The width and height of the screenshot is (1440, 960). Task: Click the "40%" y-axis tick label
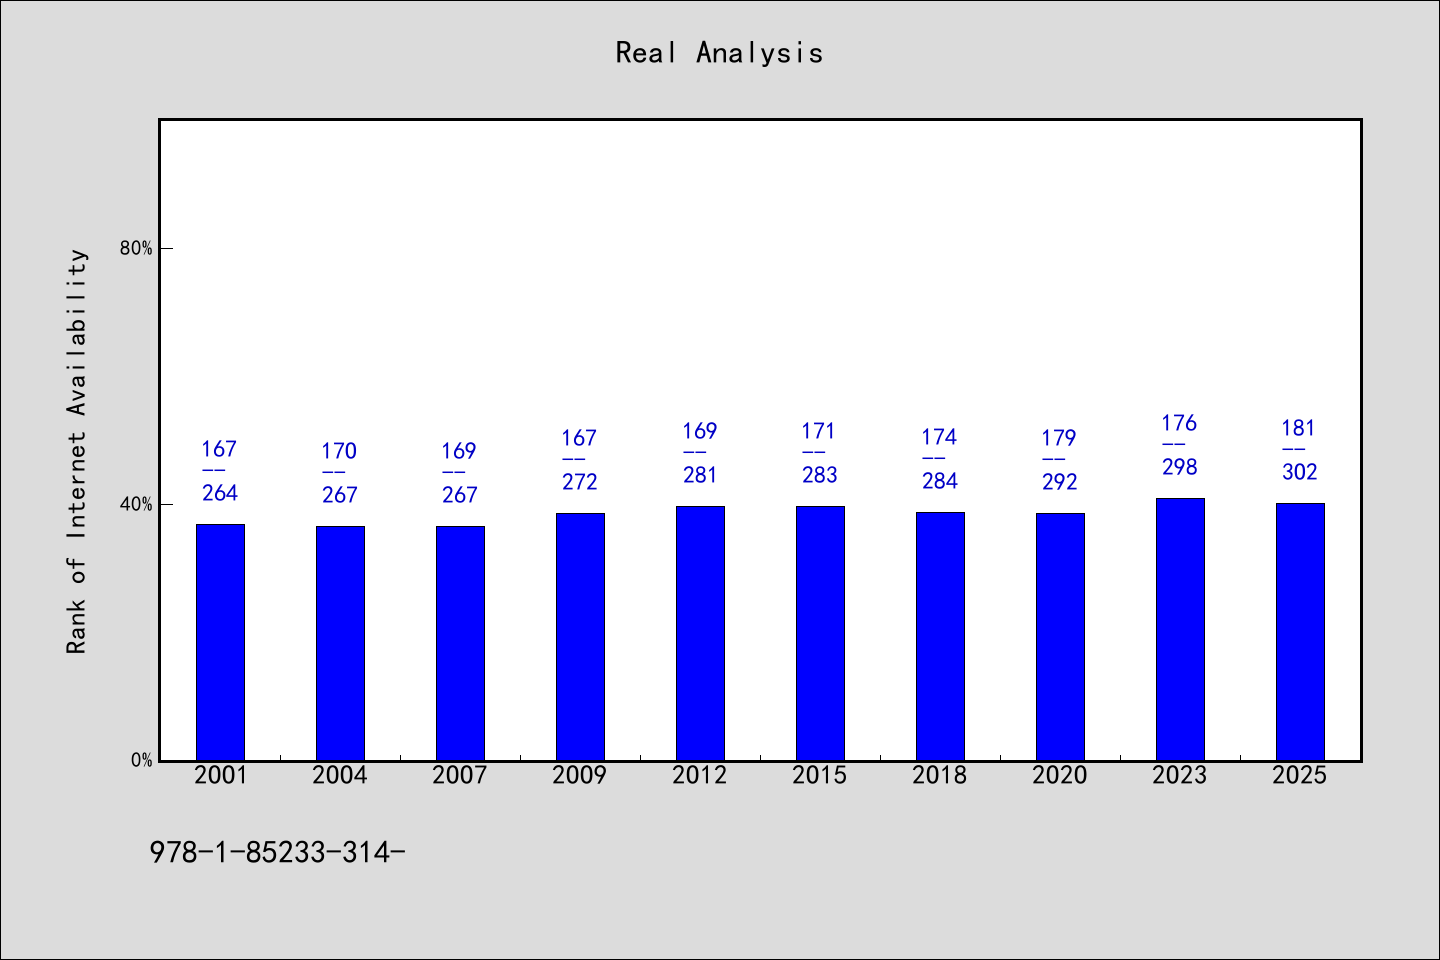click(136, 504)
